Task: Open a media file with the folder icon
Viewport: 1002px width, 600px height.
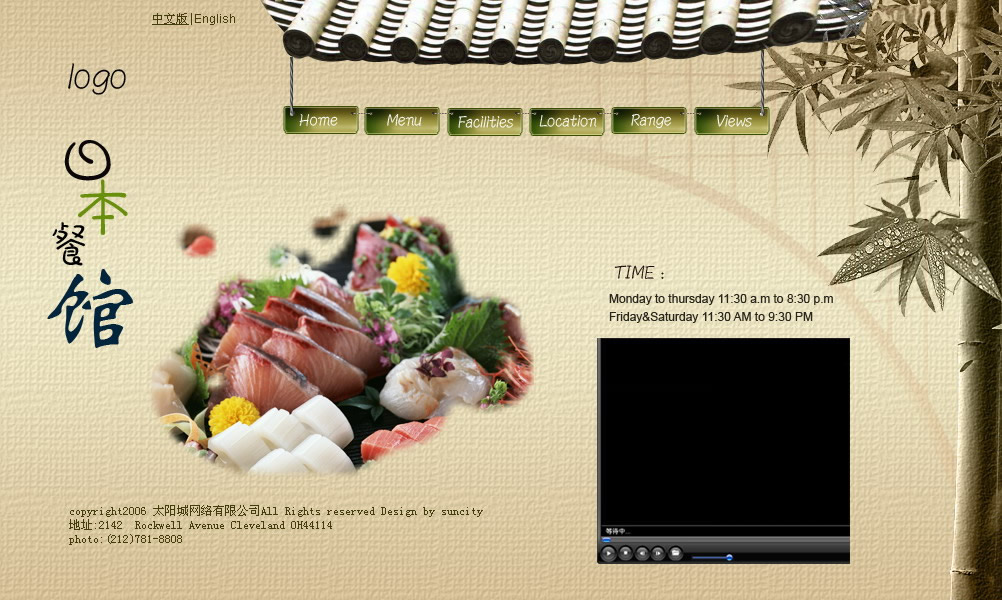Action: pyautogui.click(x=675, y=553)
